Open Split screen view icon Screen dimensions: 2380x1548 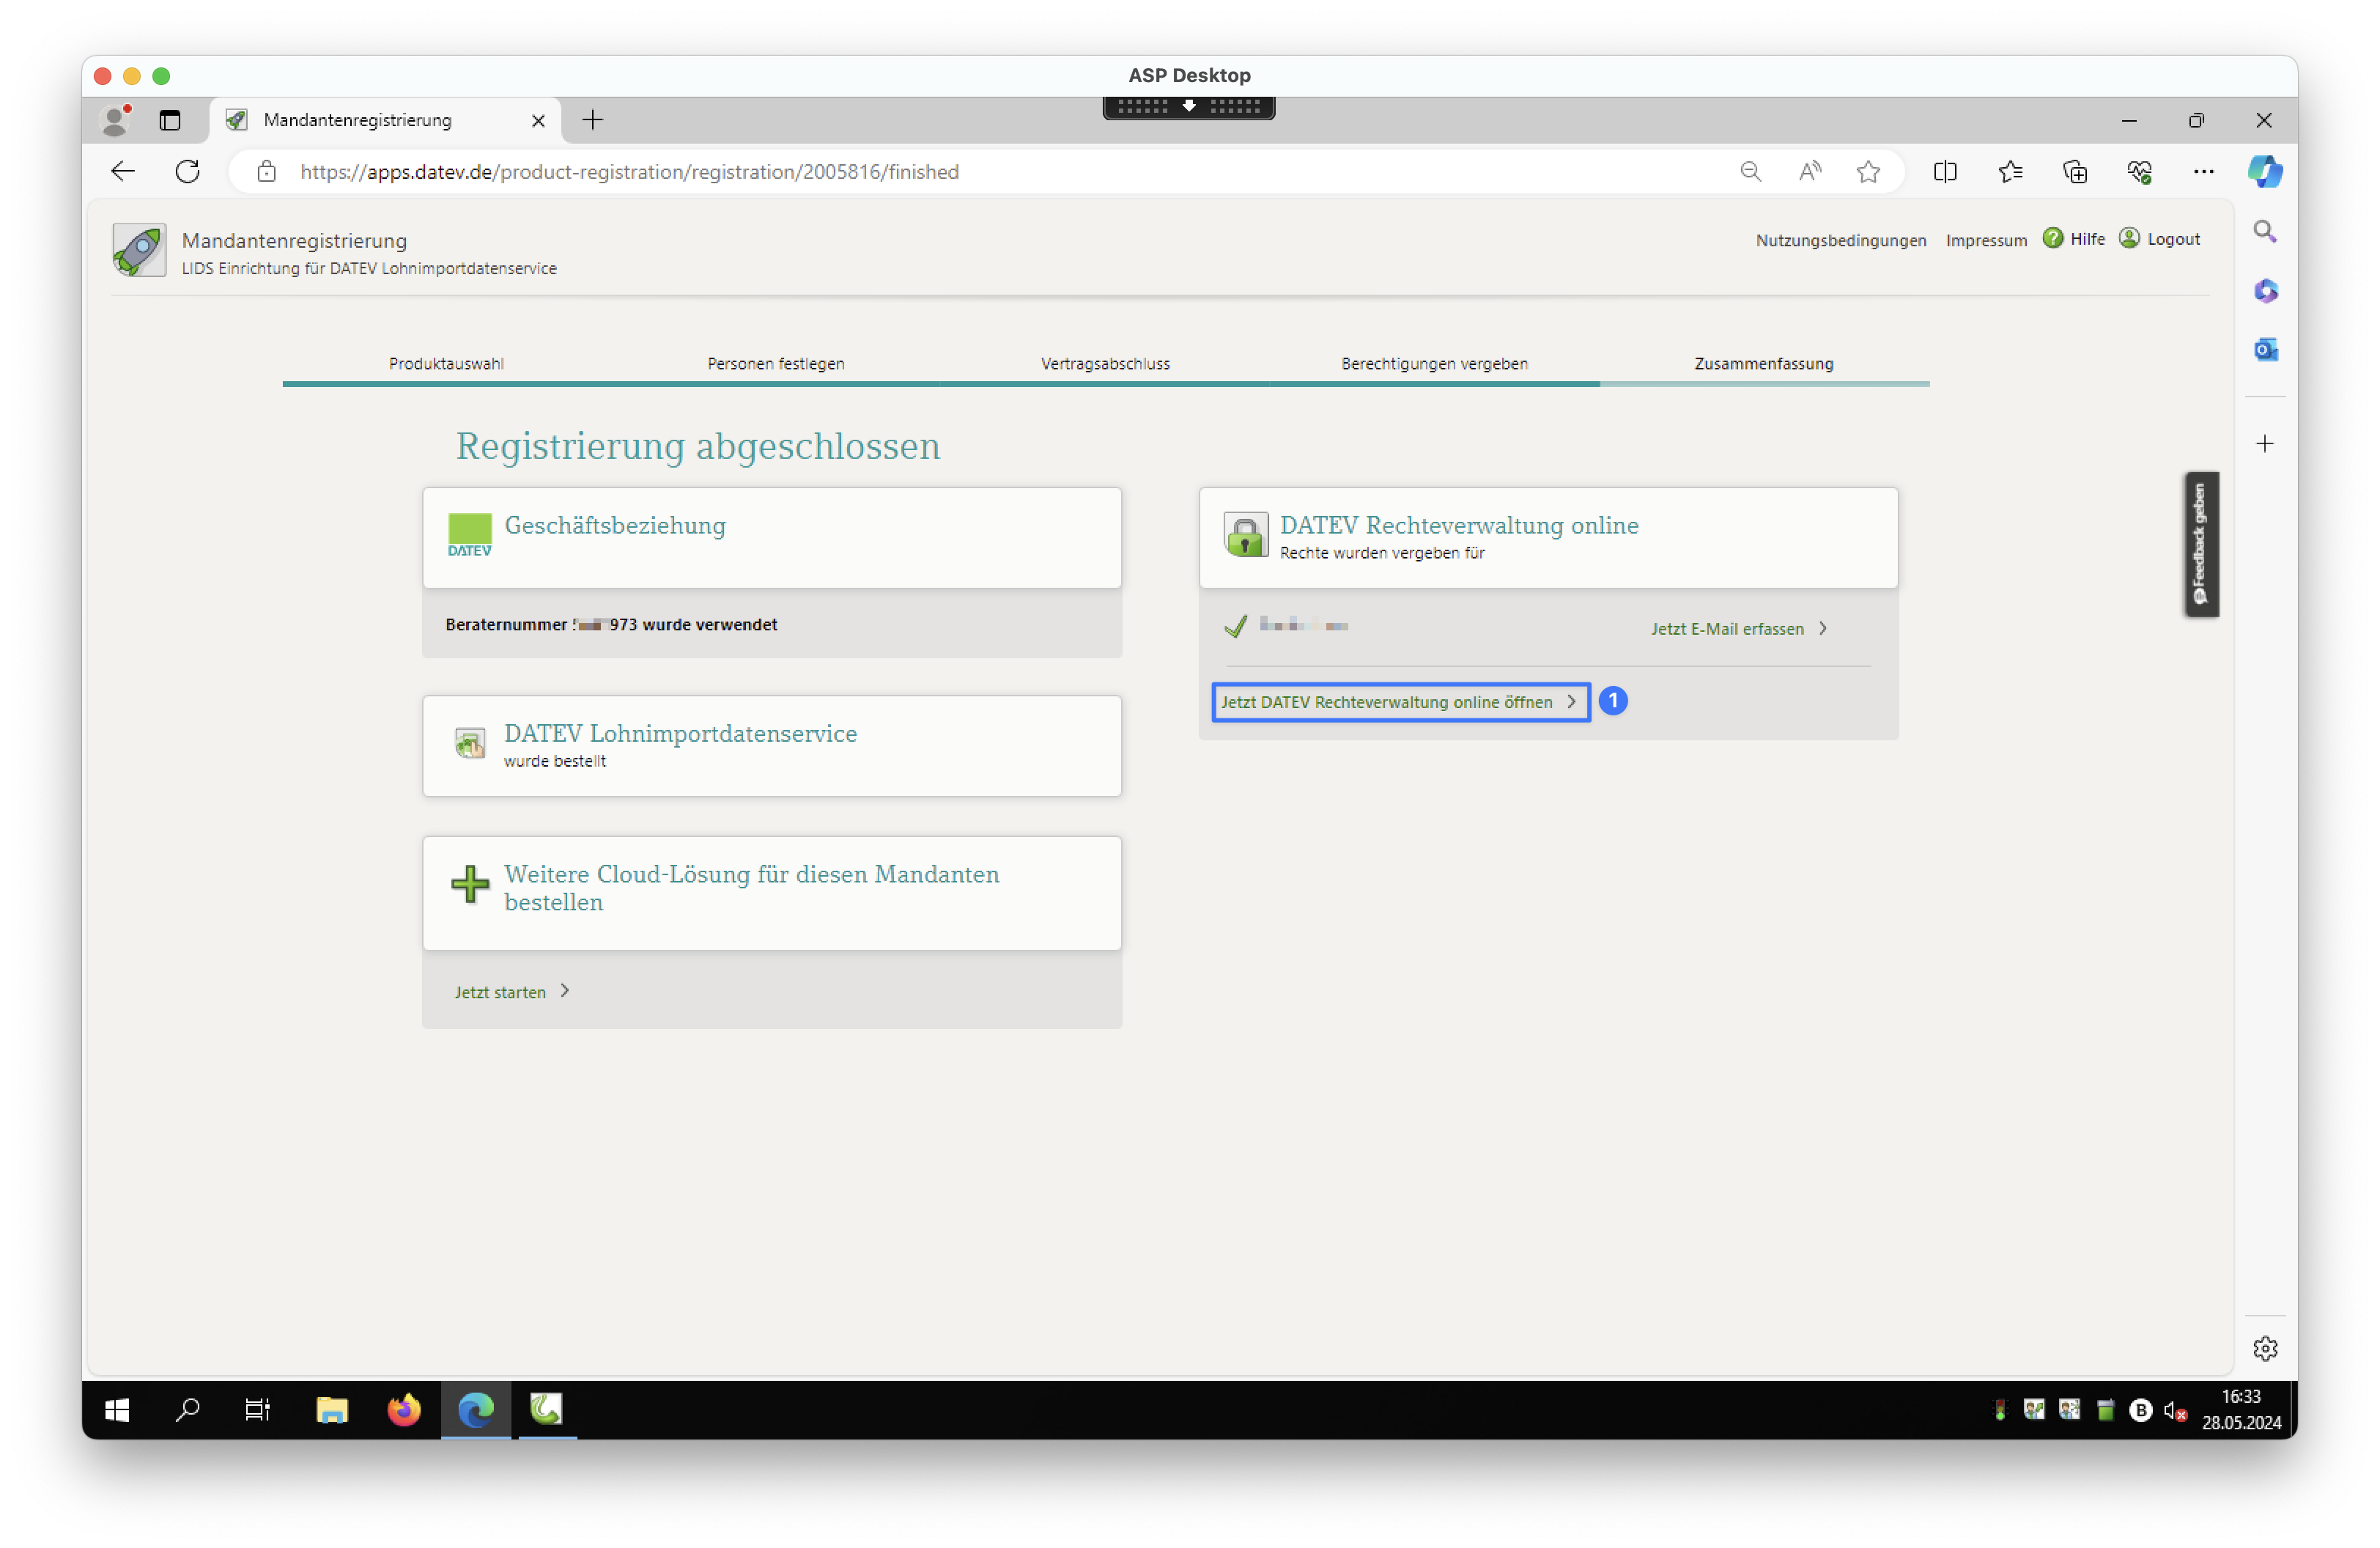[1945, 172]
